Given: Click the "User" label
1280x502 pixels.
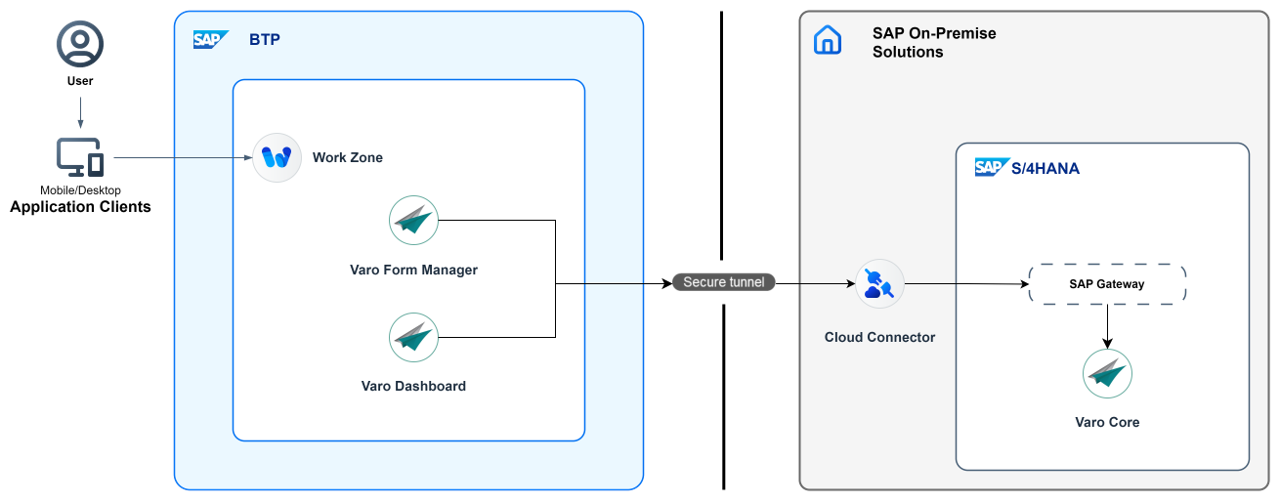Looking at the screenshot, I should (x=80, y=81).
